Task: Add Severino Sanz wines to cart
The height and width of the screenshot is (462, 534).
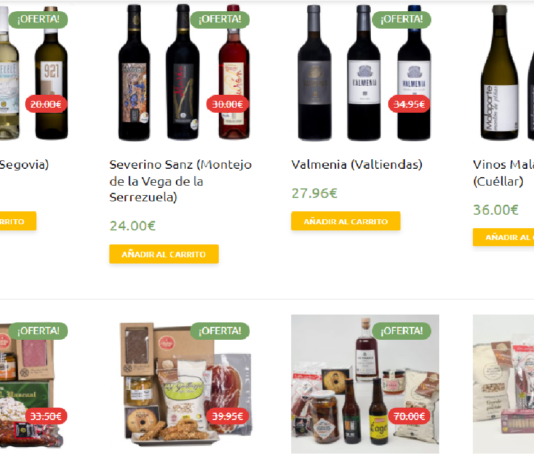Action: 164,254
